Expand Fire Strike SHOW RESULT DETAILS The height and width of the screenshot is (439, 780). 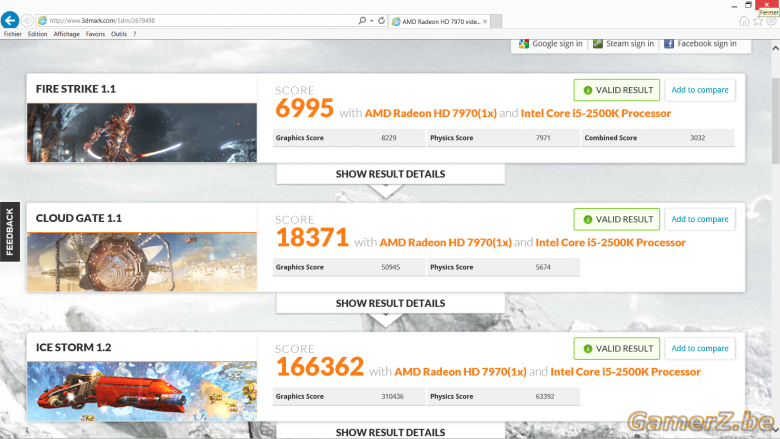[390, 174]
